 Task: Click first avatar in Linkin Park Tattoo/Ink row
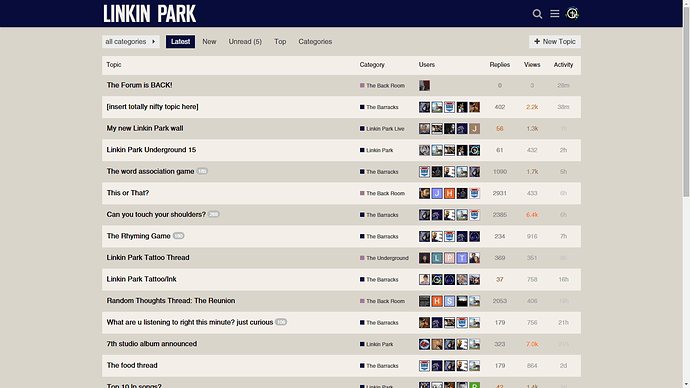tap(424, 279)
